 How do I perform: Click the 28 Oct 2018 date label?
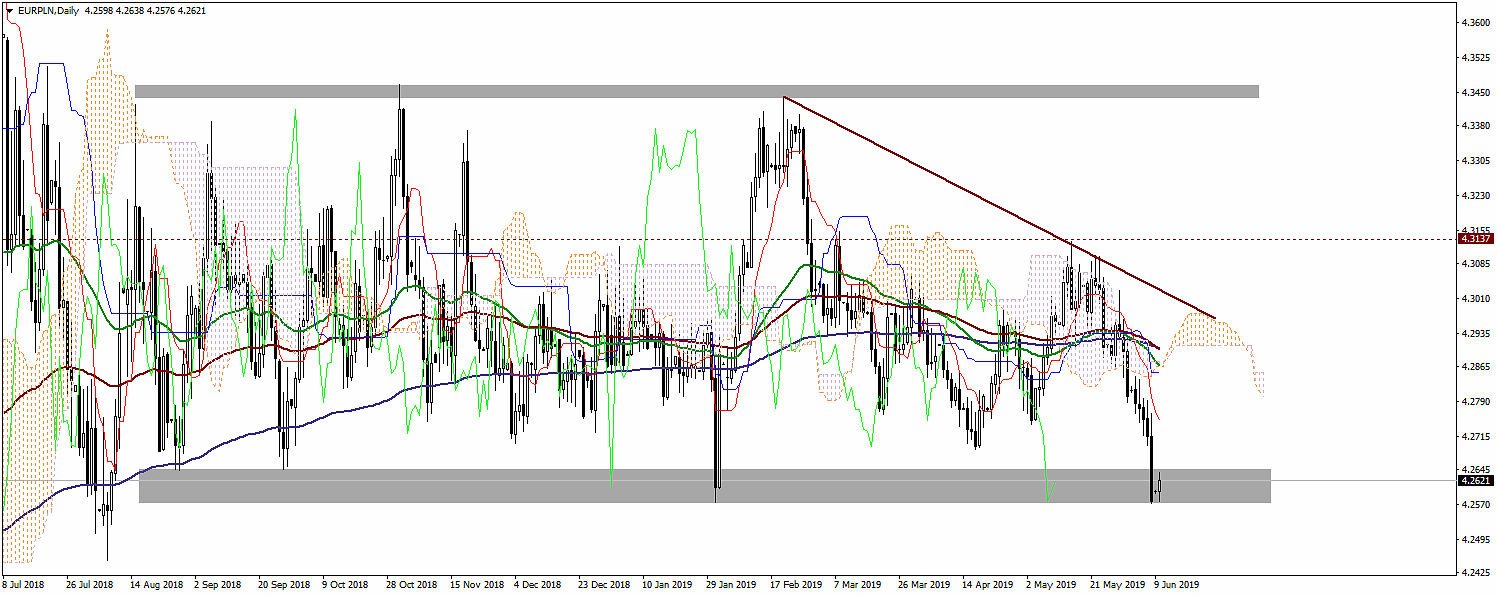point(412,583)
